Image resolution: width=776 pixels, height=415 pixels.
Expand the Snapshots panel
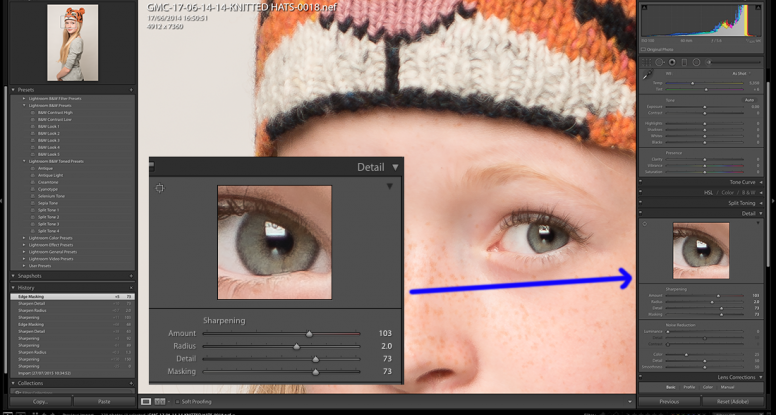pyautogui.click(x=13, y=276)
